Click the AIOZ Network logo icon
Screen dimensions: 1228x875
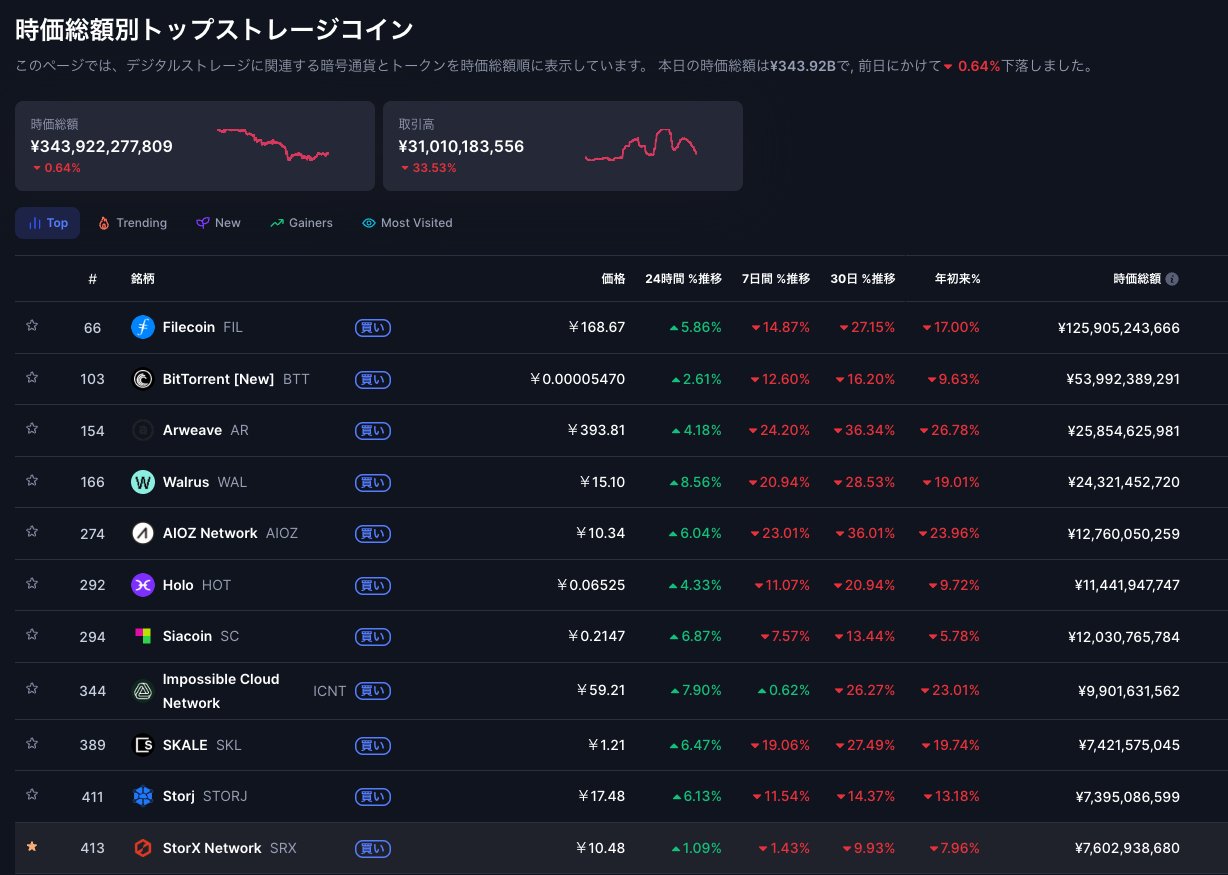(x=143, y=533)
